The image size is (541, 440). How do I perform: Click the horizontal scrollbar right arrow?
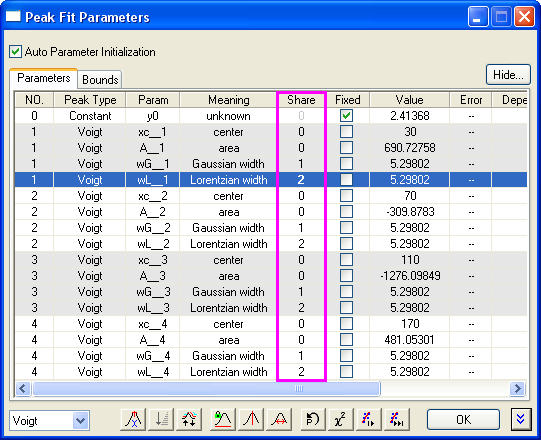click(x=518, y=389)
